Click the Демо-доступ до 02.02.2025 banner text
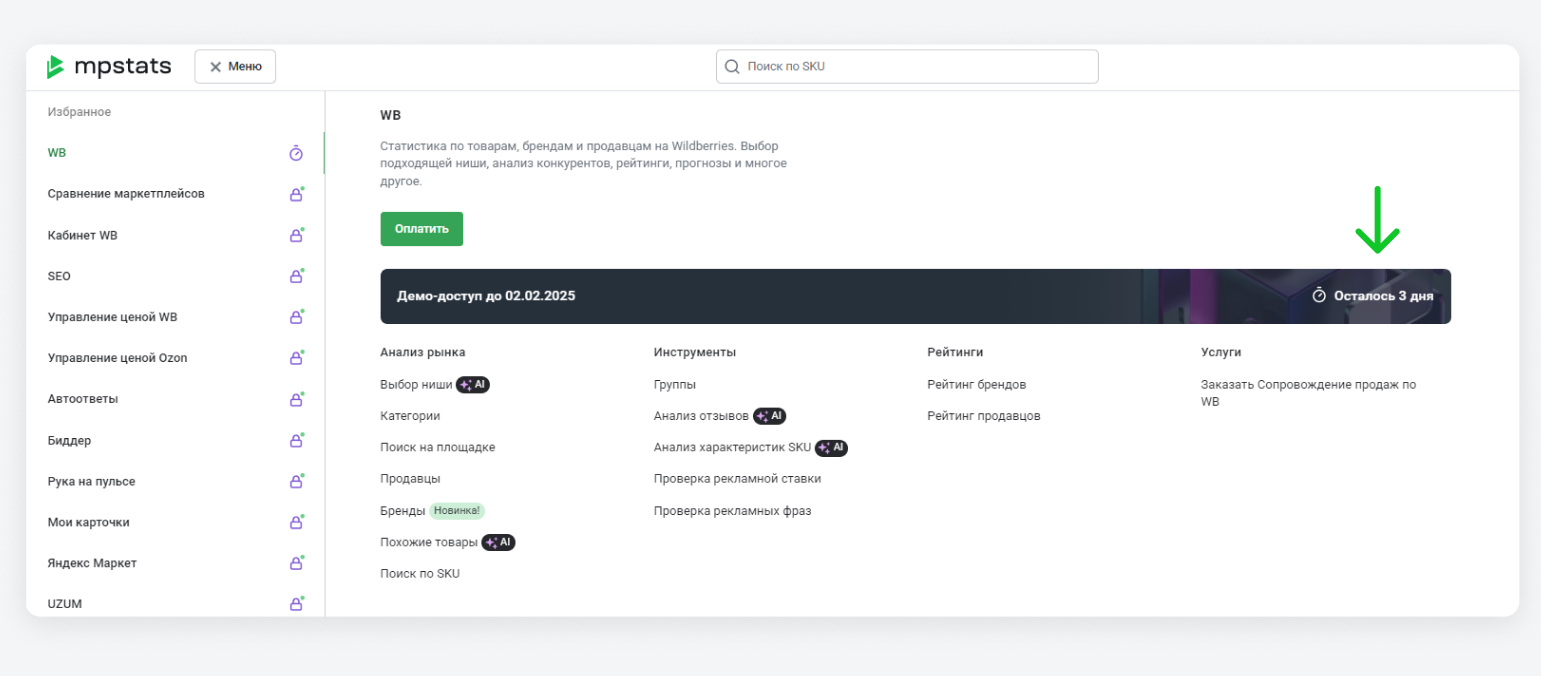Image resolution: width=1541 pixels, height=676 pixels. click(486, 296)
